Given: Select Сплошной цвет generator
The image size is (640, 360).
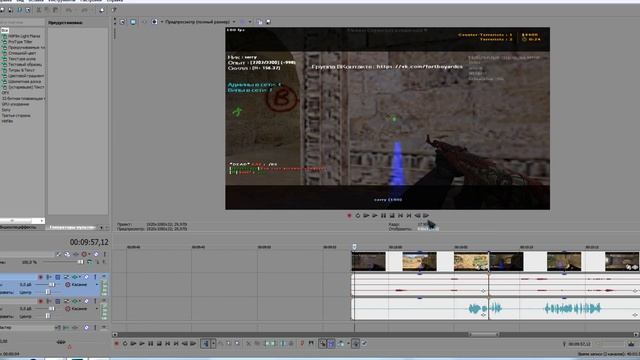Looking at the screenshot, I should coord(22,53).
